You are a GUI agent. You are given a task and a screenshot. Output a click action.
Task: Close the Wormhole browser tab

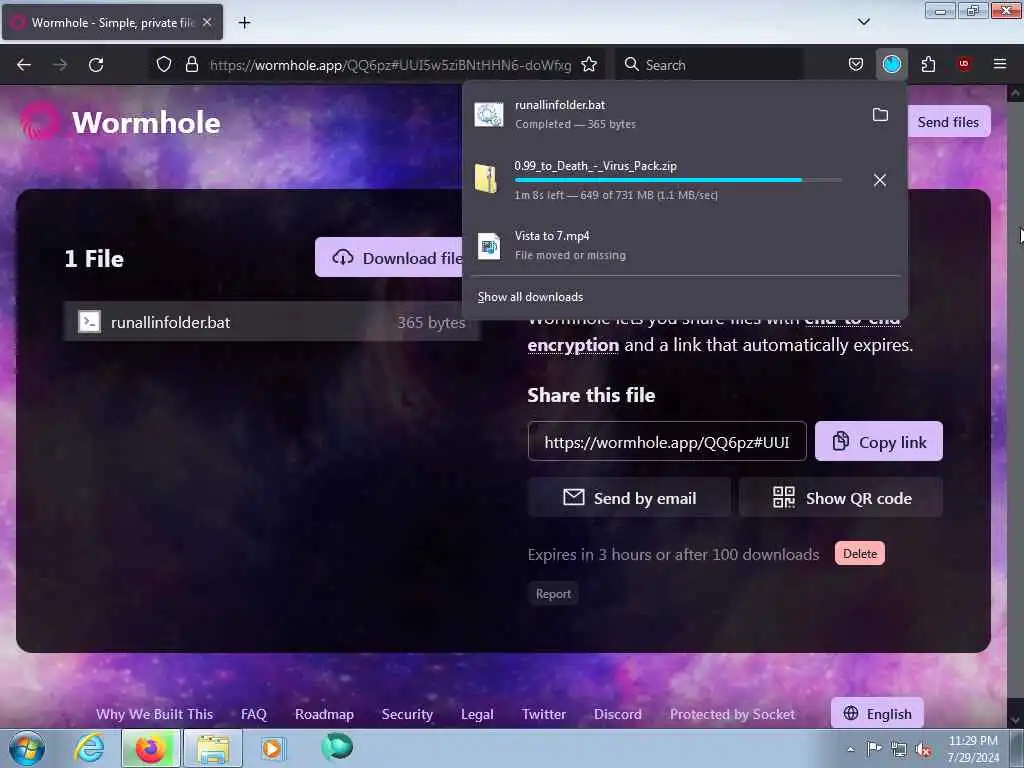click(207, 22)
